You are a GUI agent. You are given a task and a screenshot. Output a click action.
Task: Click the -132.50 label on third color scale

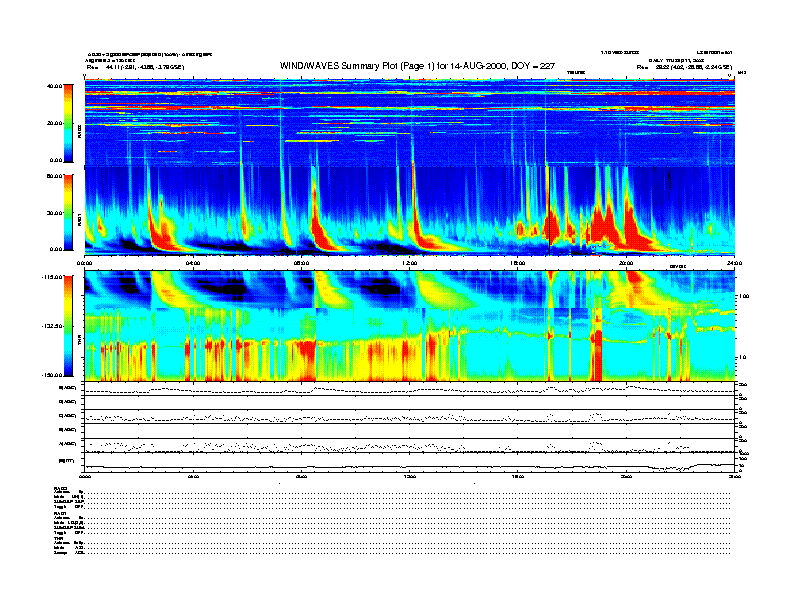[x=52, y=327]
